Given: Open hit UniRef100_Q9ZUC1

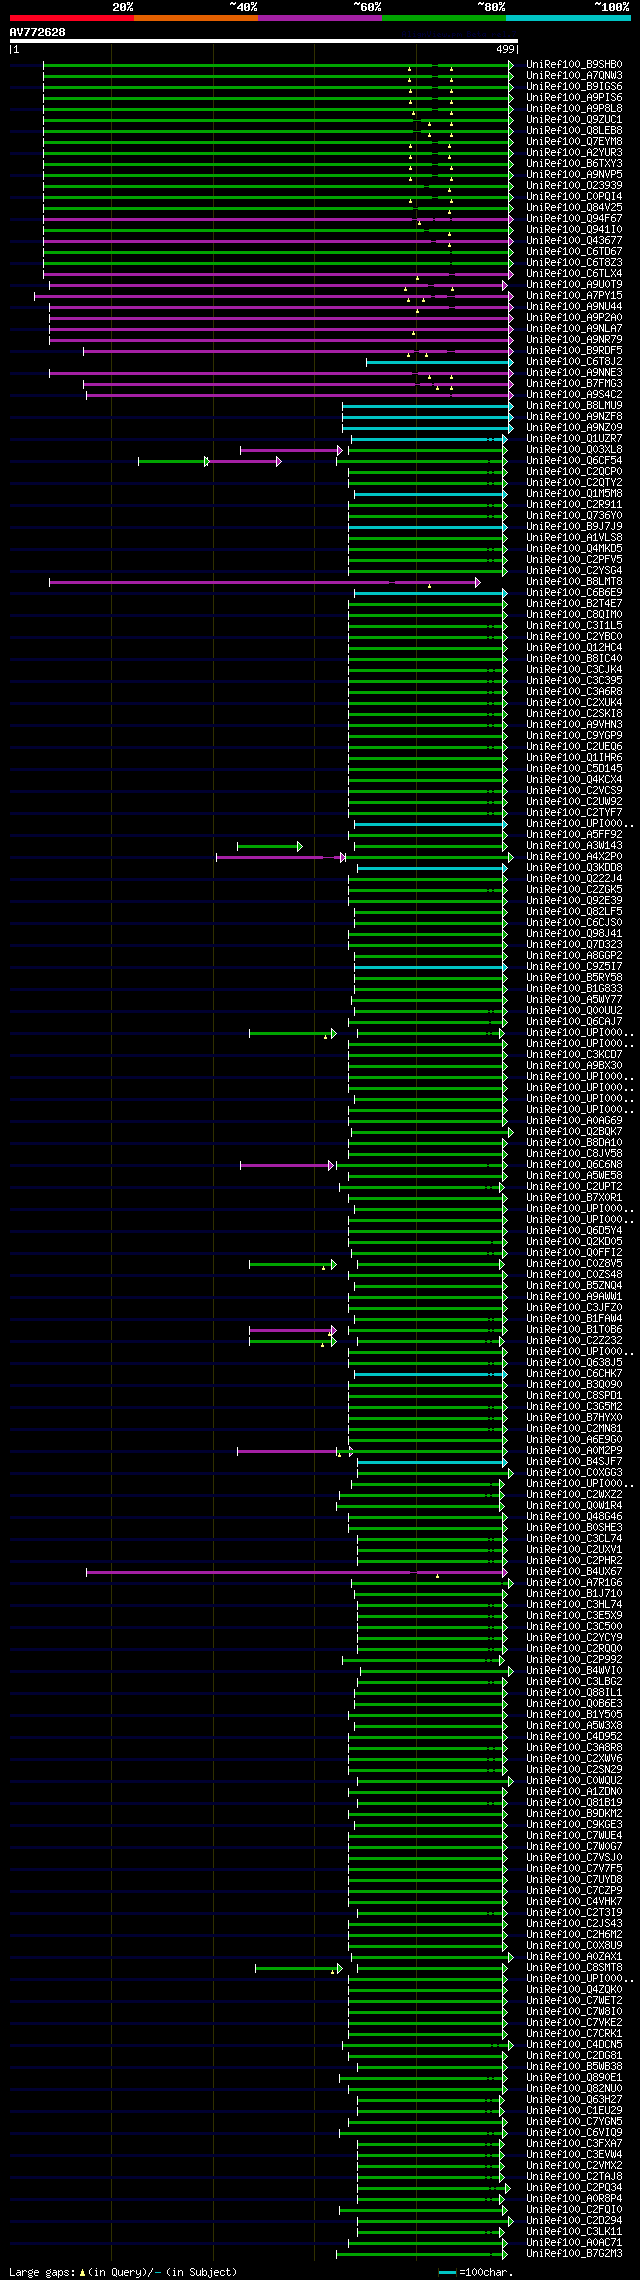Looking at the screenshot, I should (x=574, y=120).
